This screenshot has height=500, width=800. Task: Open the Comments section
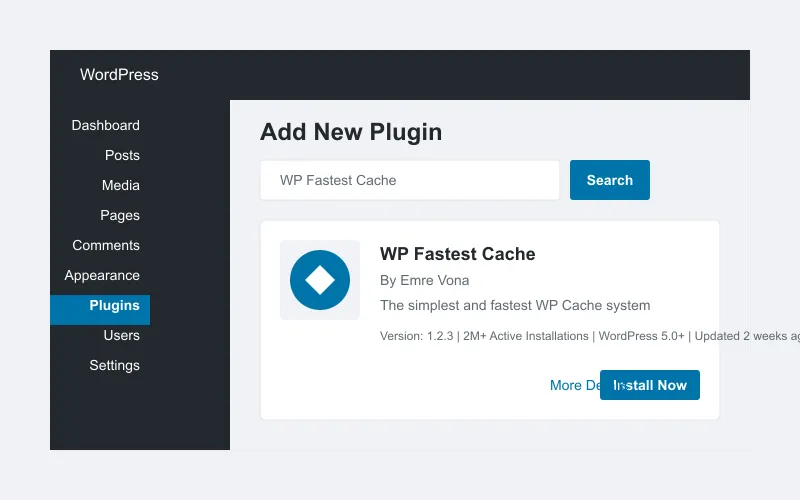(x=106, y=245)
